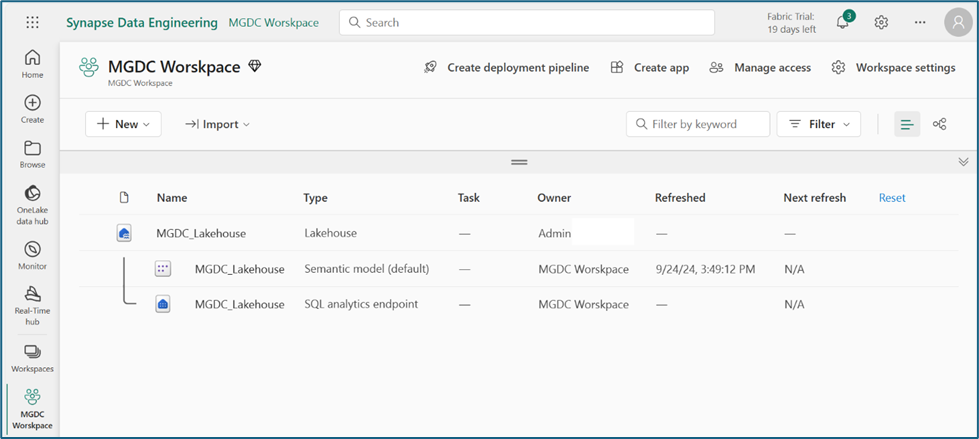Open Browse in the left navigation
This screenshot has width=979, height=439.
click(x=32, y=154)
